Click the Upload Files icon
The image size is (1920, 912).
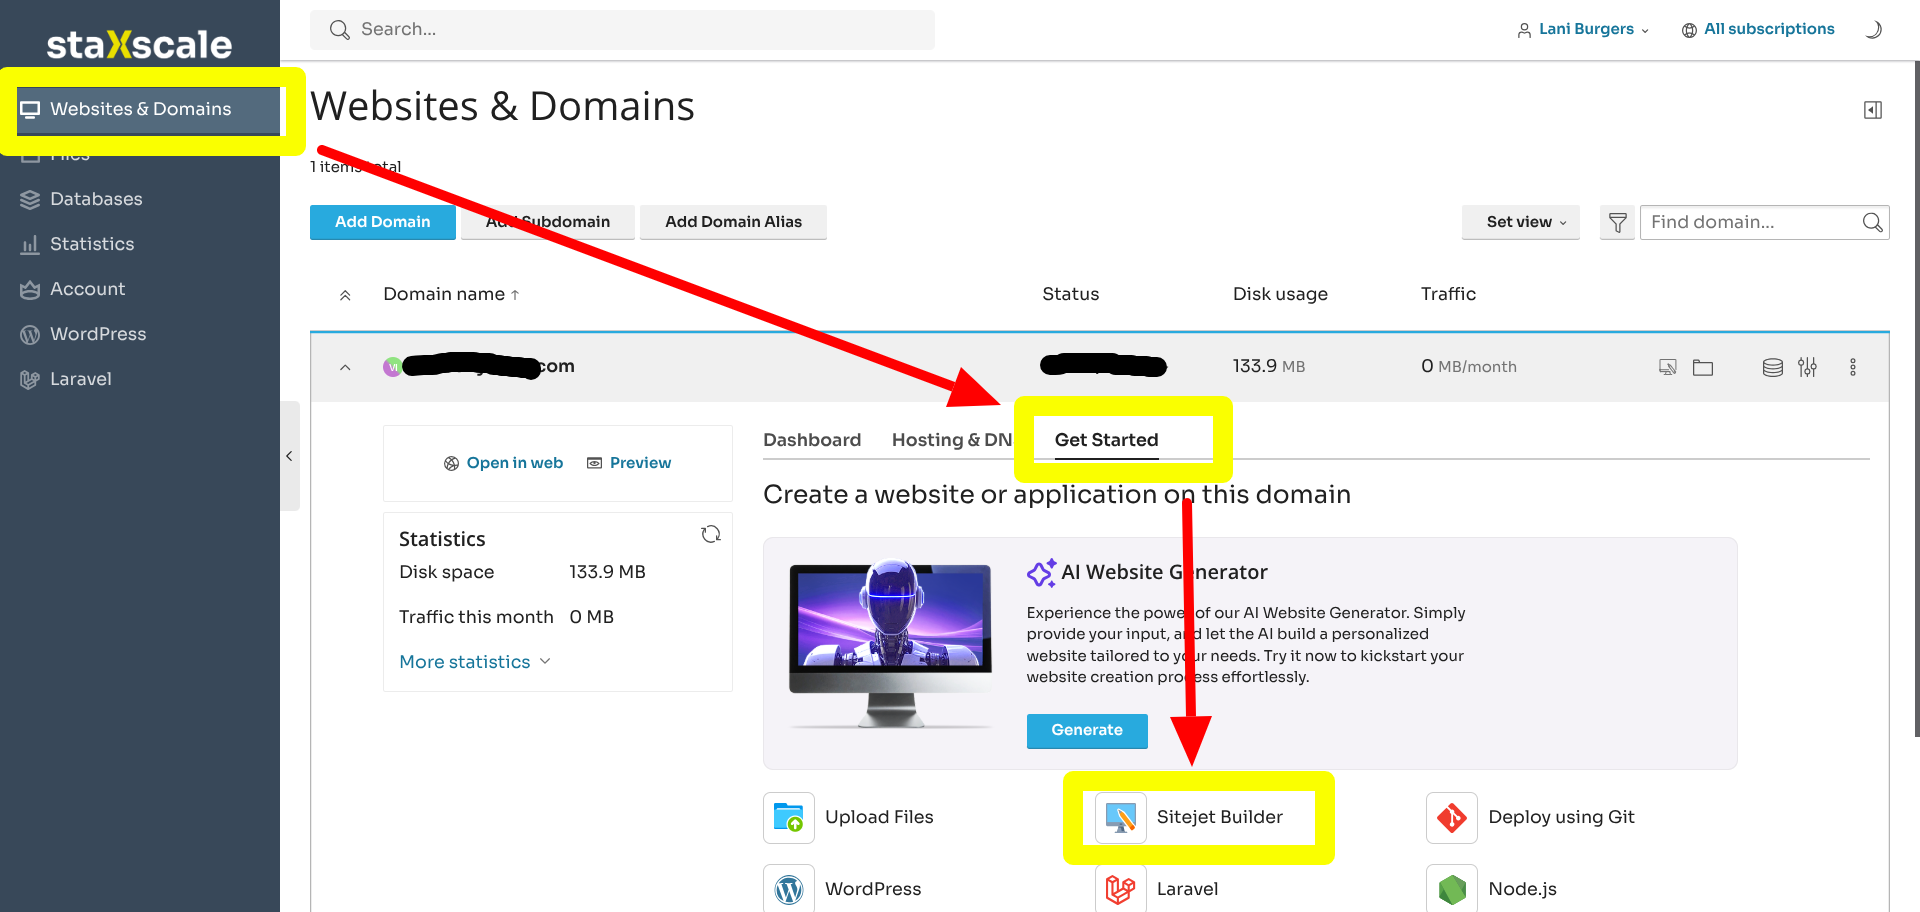pyautogui.click(x=789, y=818)
